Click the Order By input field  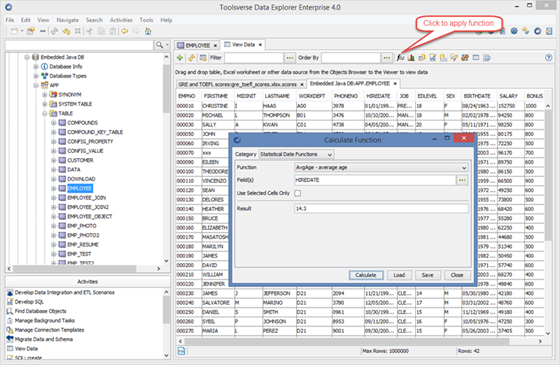click(351, 58)
